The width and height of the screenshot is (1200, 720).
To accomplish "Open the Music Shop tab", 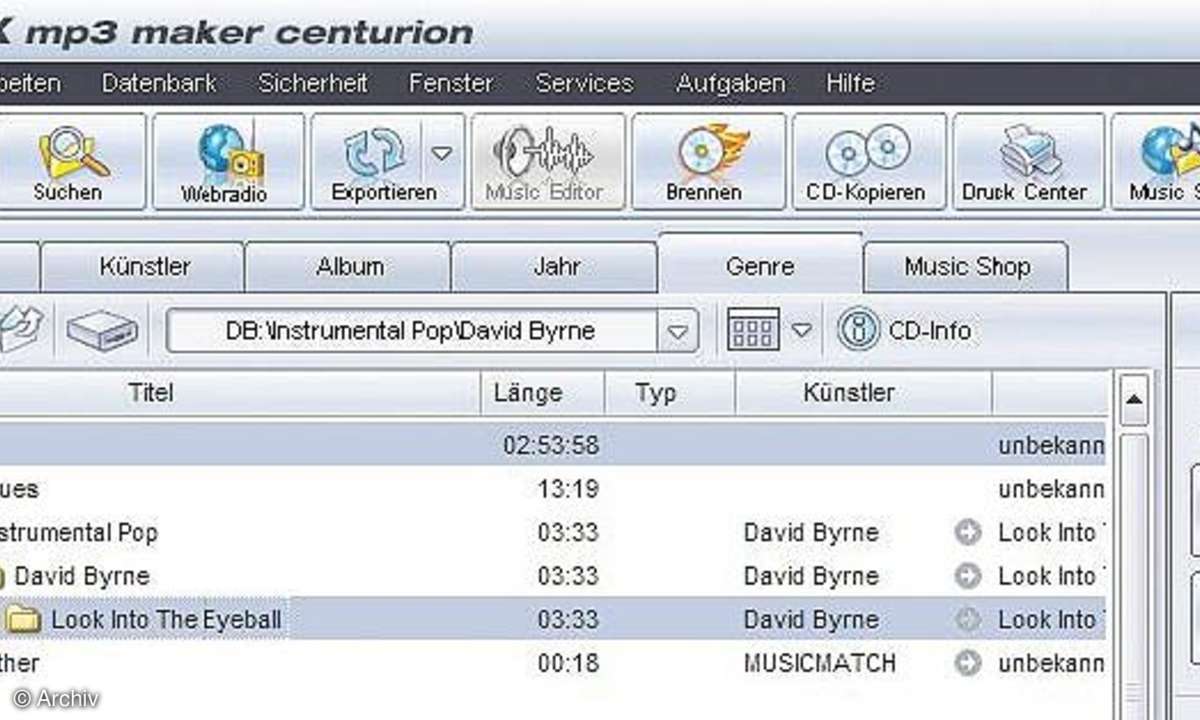I will point(966,267).
